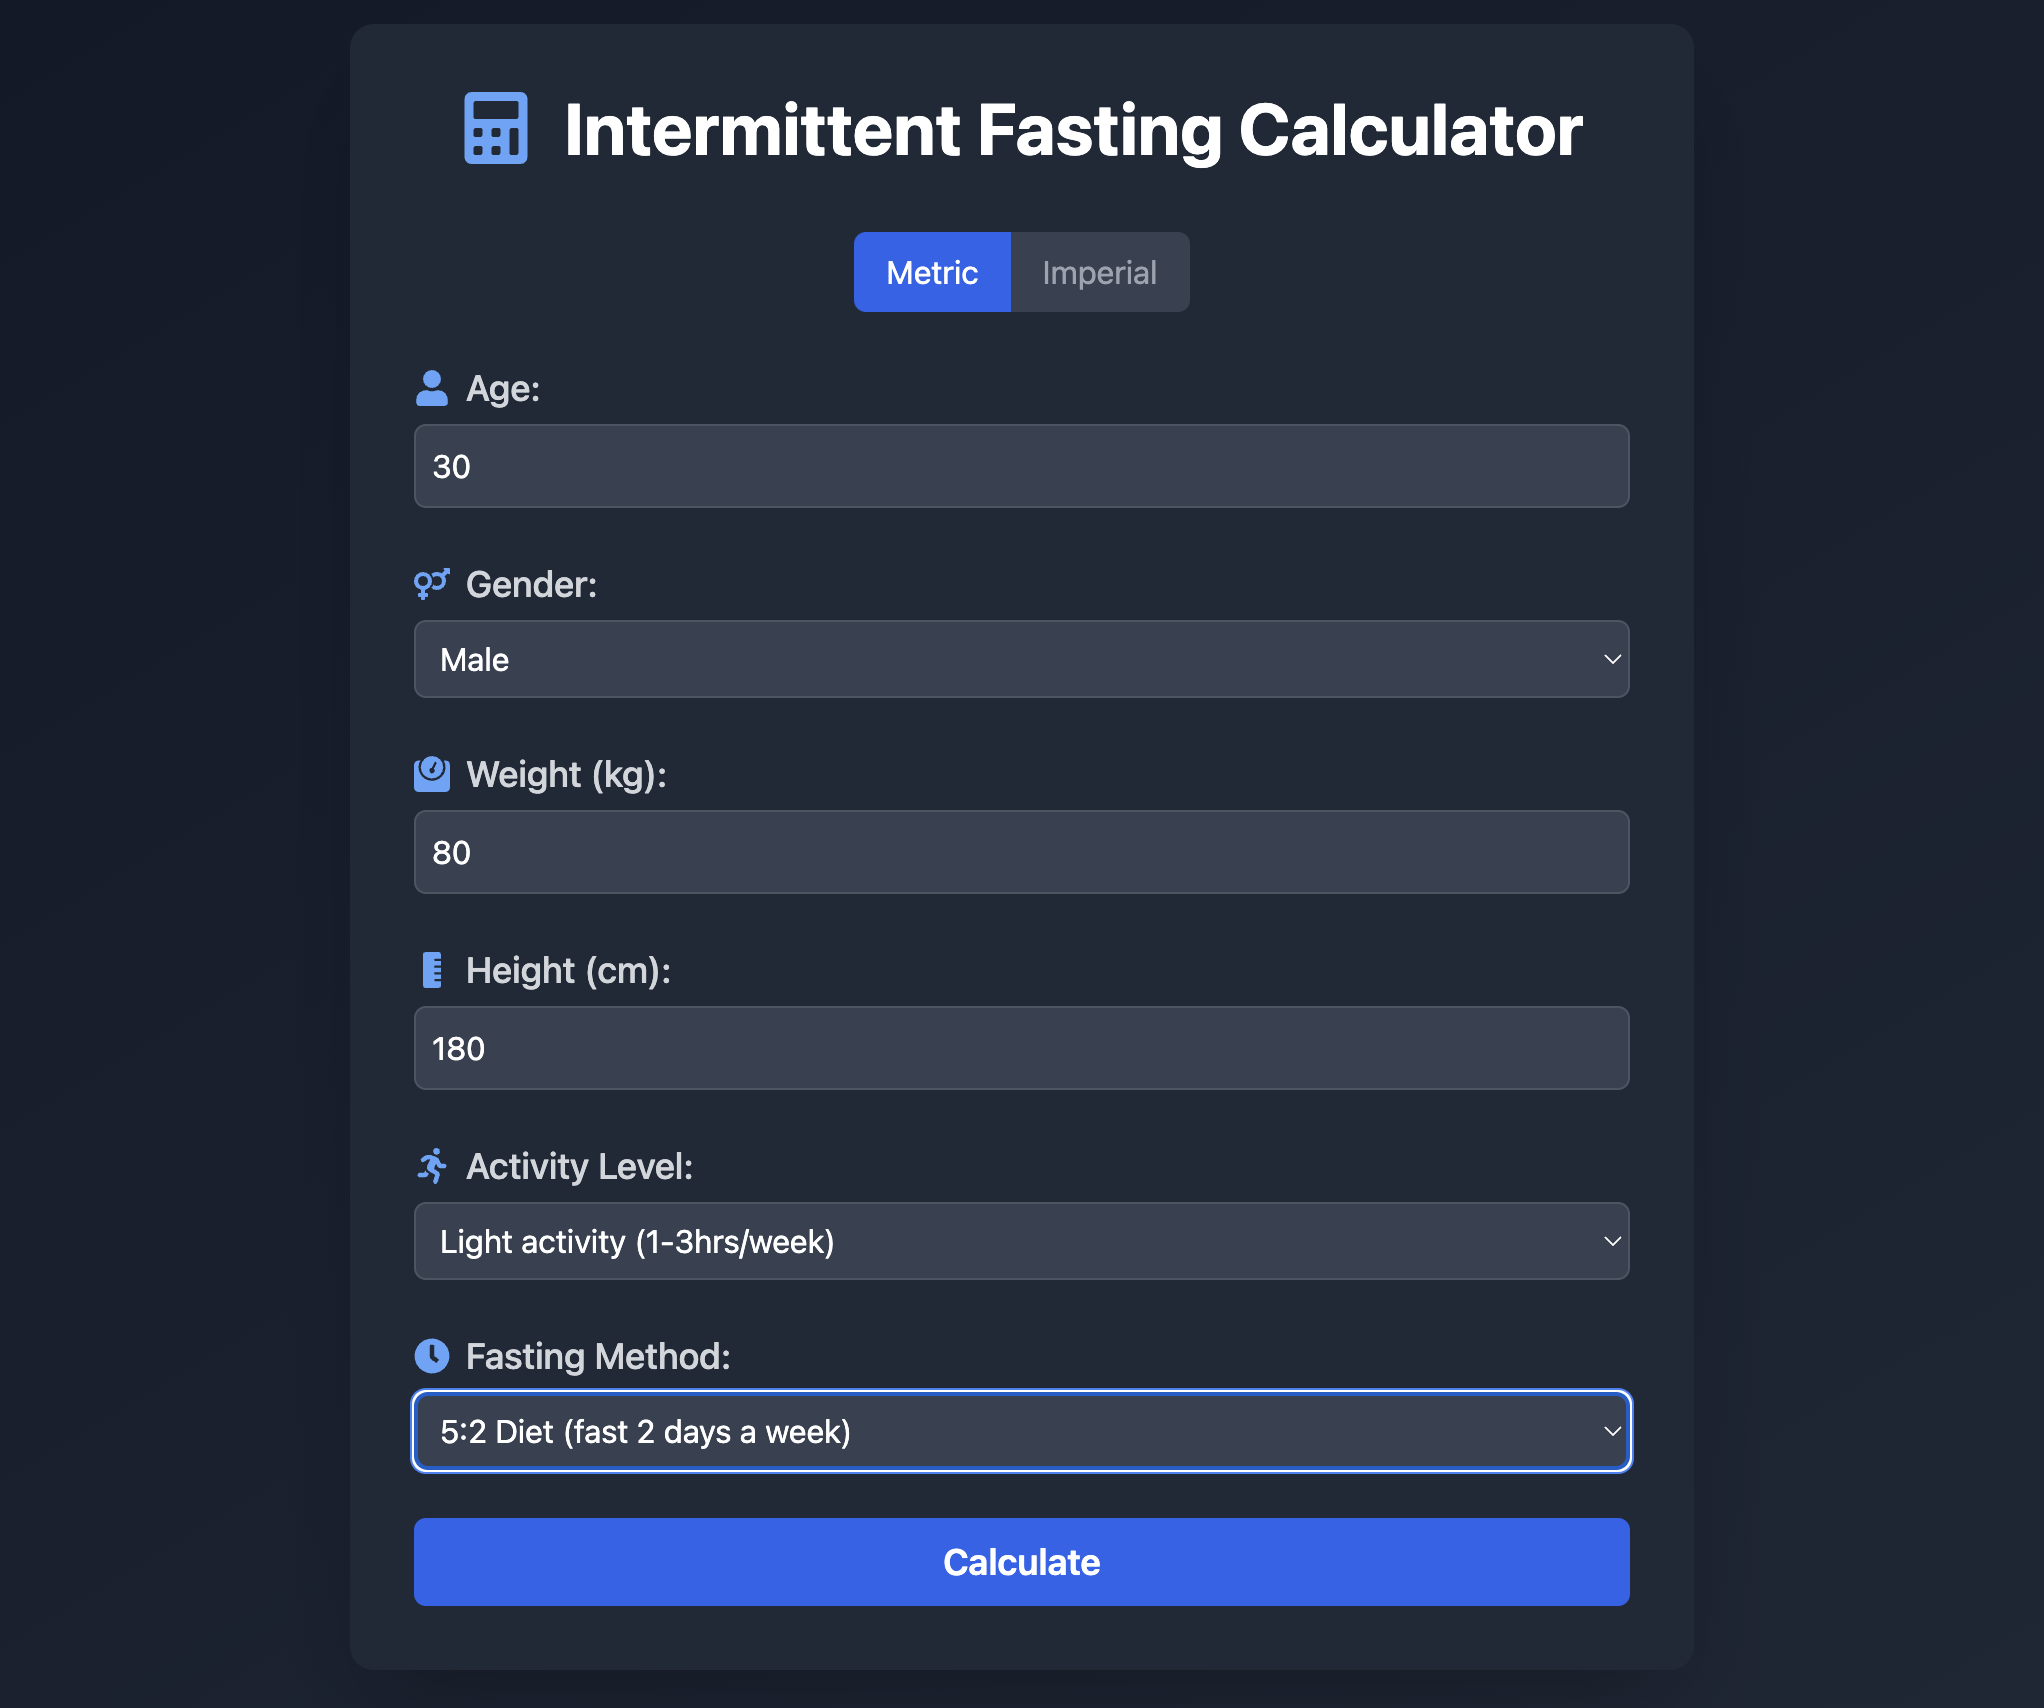Image resolution: width=2044 pixels, height=1708 pixels.
Task: Focus the Age input field
Action: click(1022, 466)
